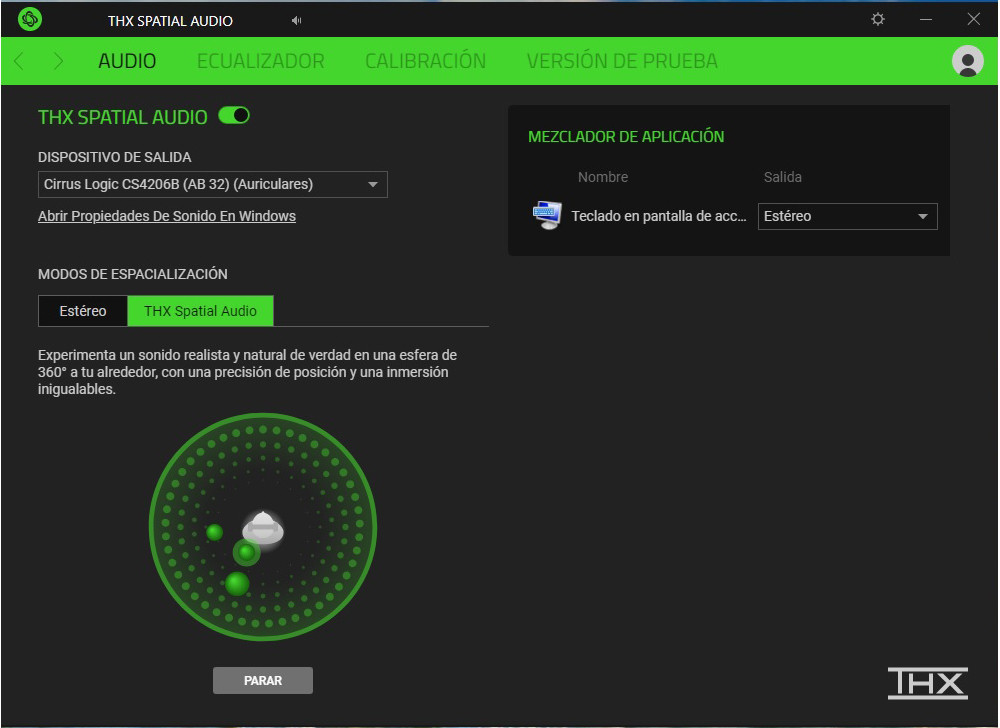Switch to the Ecualizador tab

(261, 61)
